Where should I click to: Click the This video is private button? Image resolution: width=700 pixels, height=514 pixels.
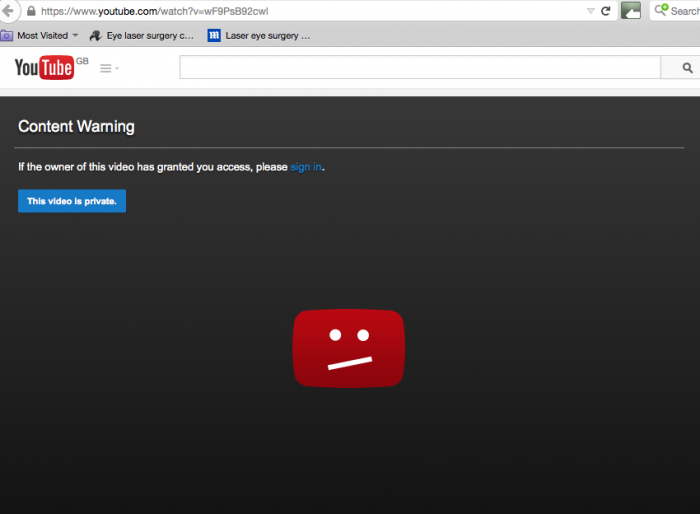pos(72,201)
